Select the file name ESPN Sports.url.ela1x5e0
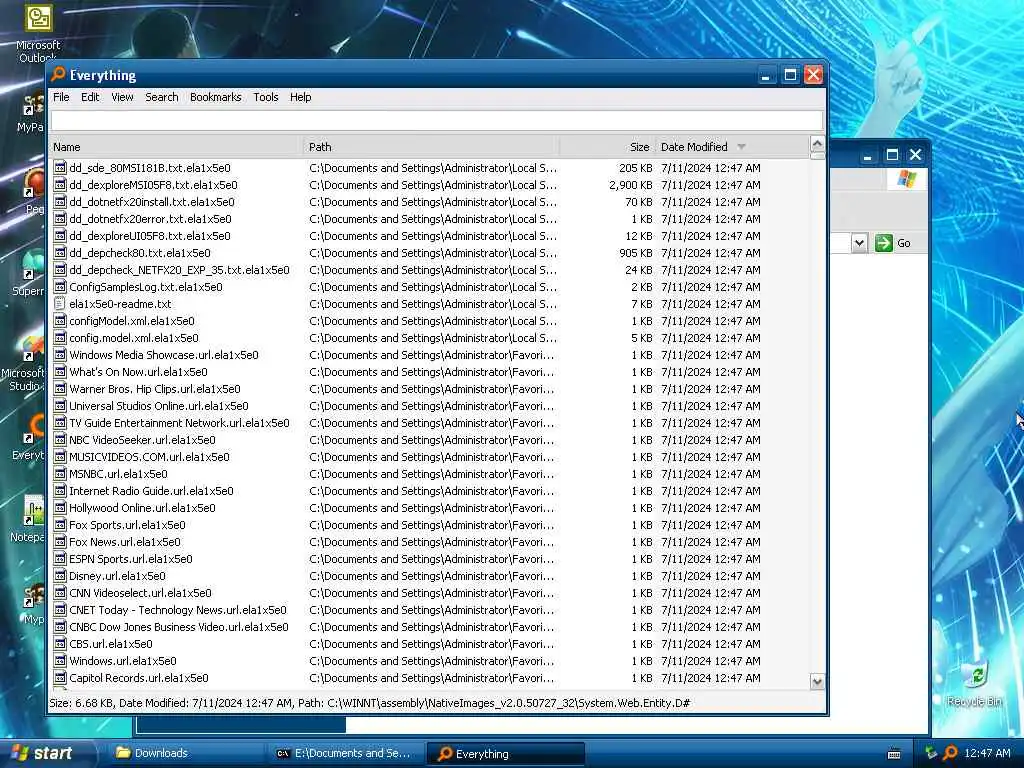 (x=131, y=559)
